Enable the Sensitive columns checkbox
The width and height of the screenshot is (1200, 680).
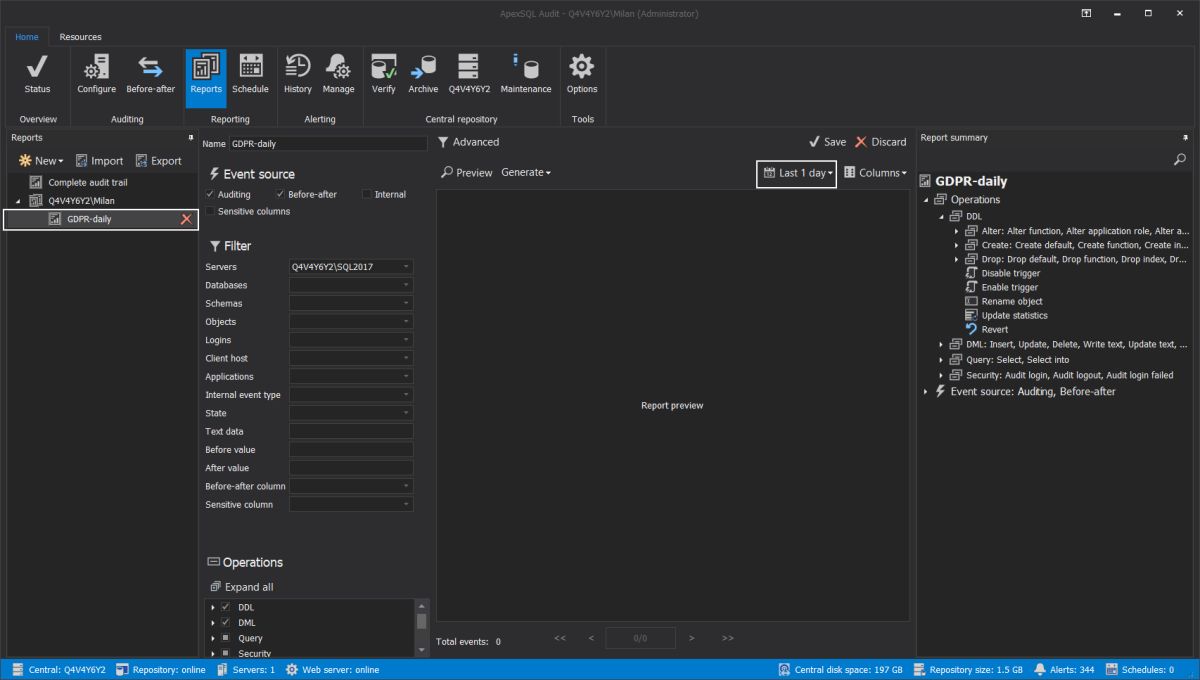click(x=210, y=211)
